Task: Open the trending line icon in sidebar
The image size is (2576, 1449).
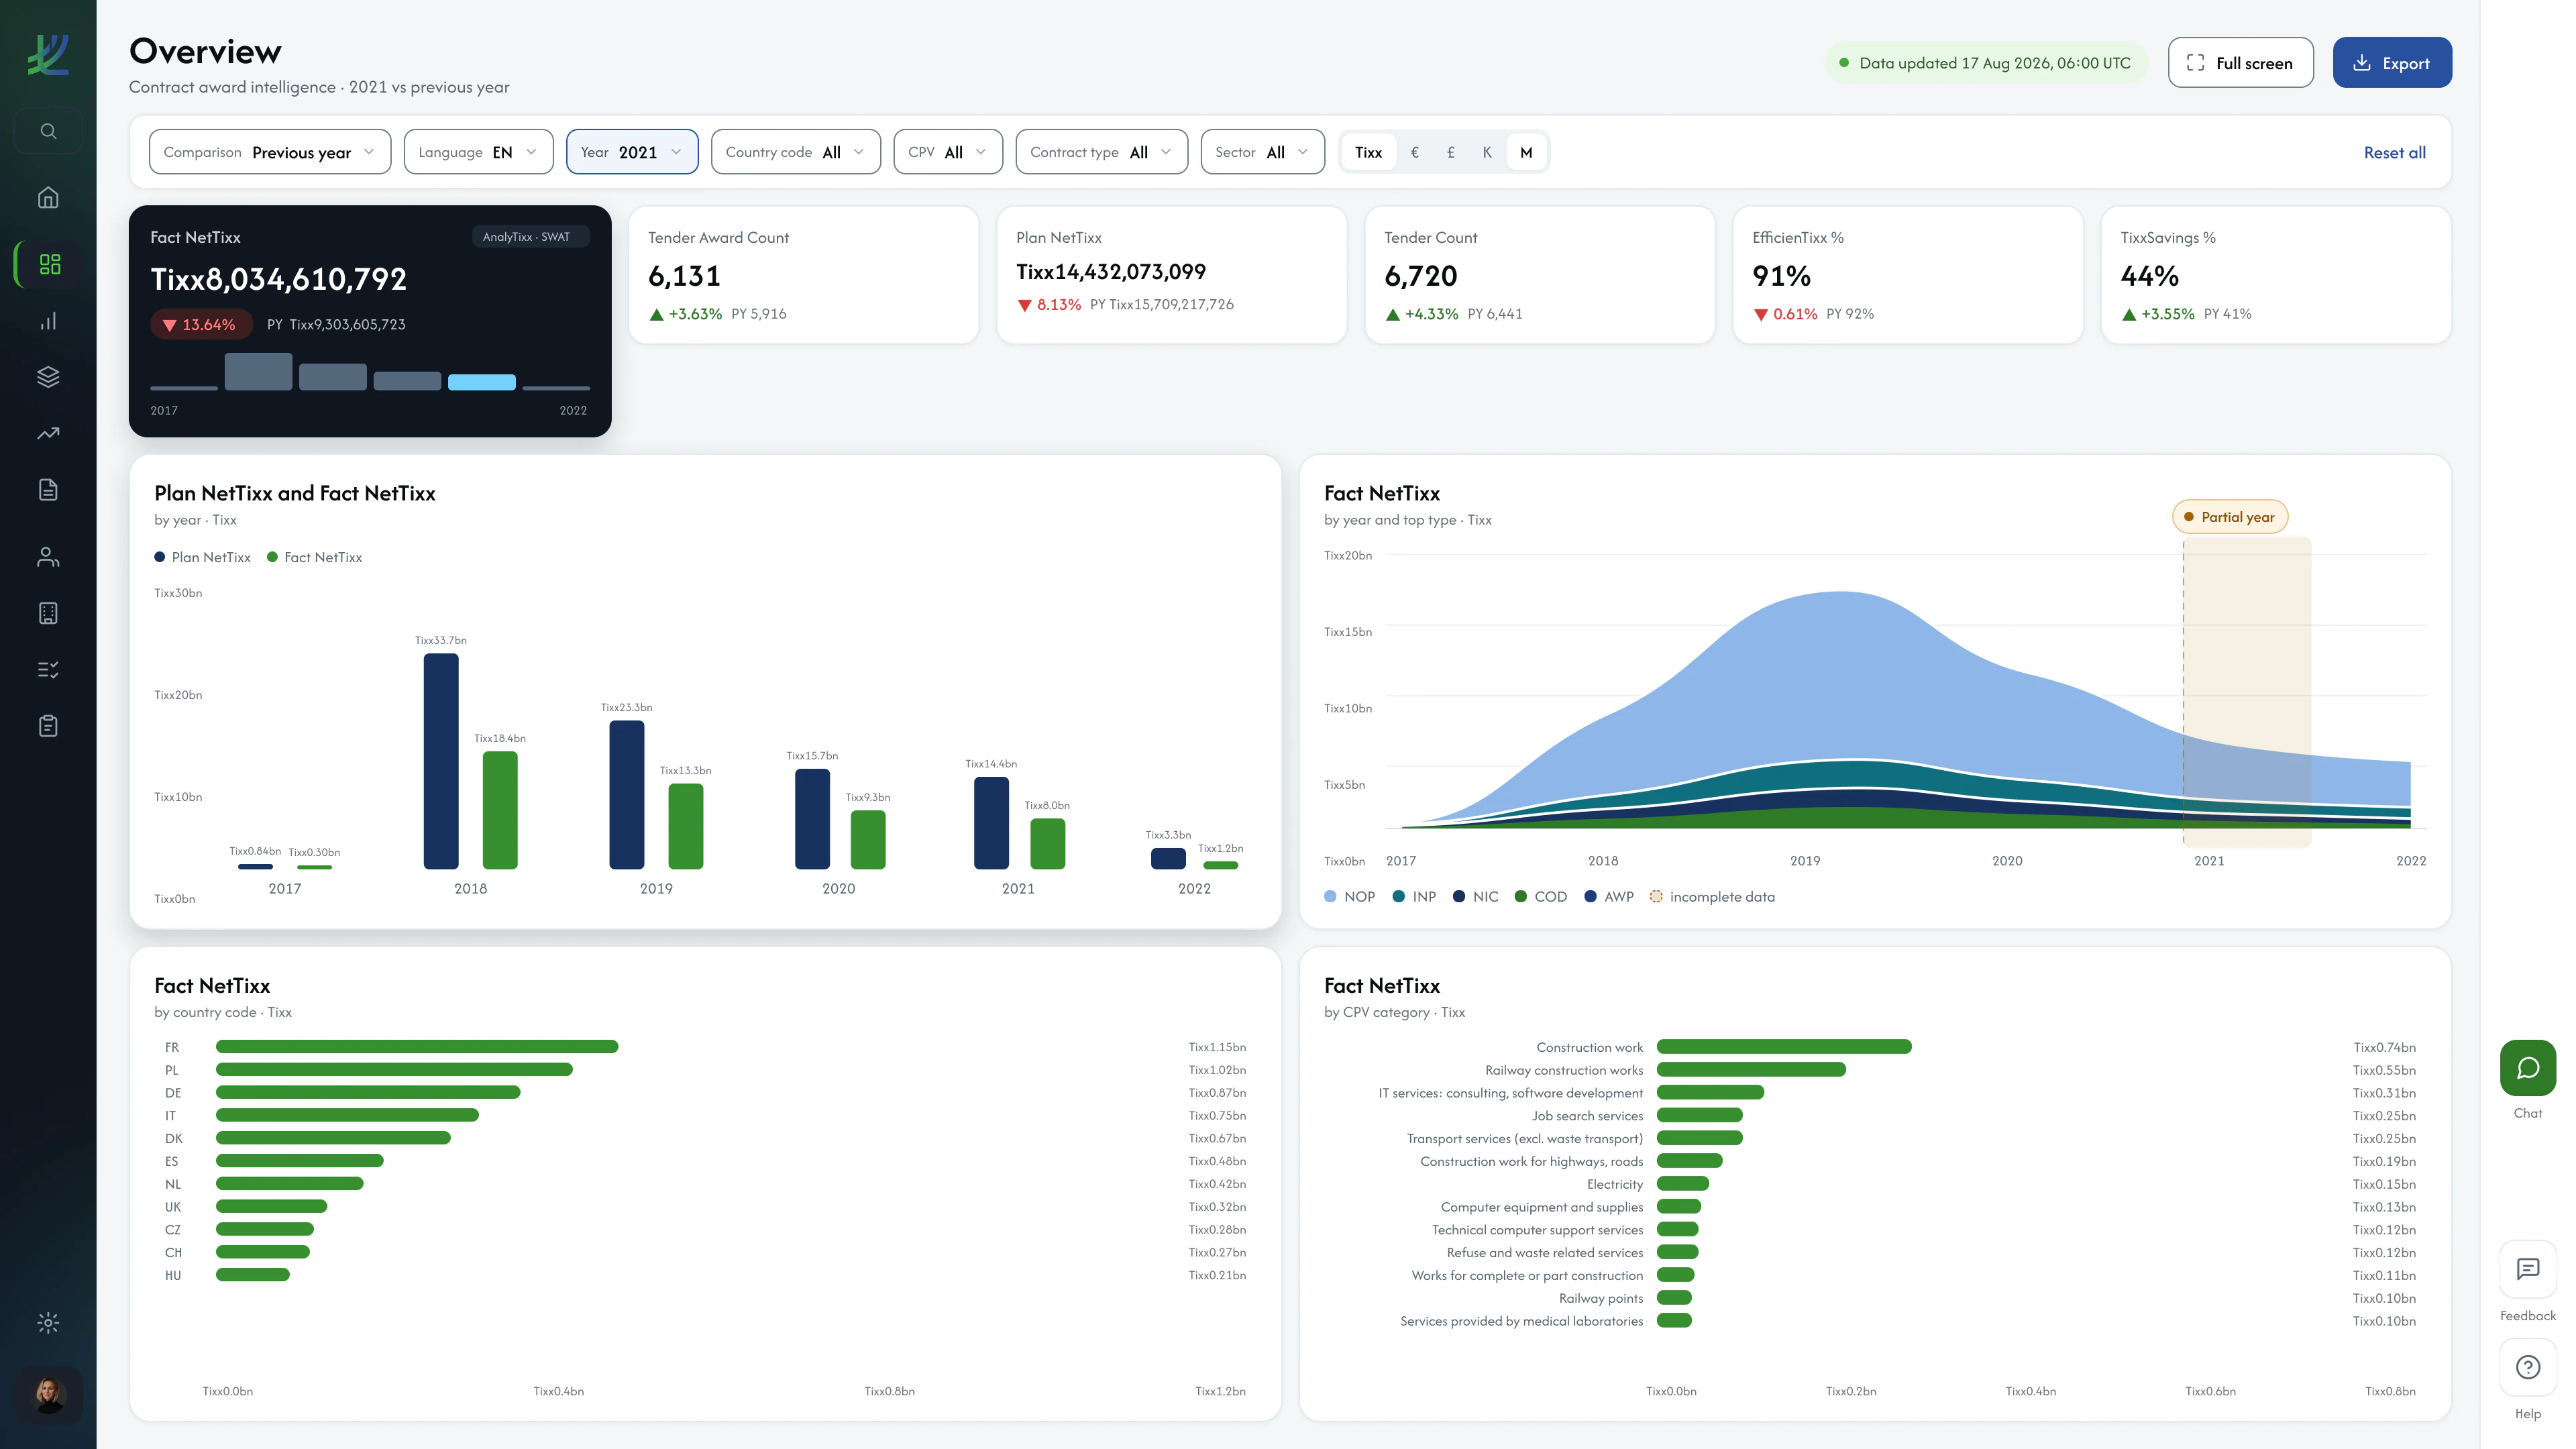Action: tap(48, 433)
